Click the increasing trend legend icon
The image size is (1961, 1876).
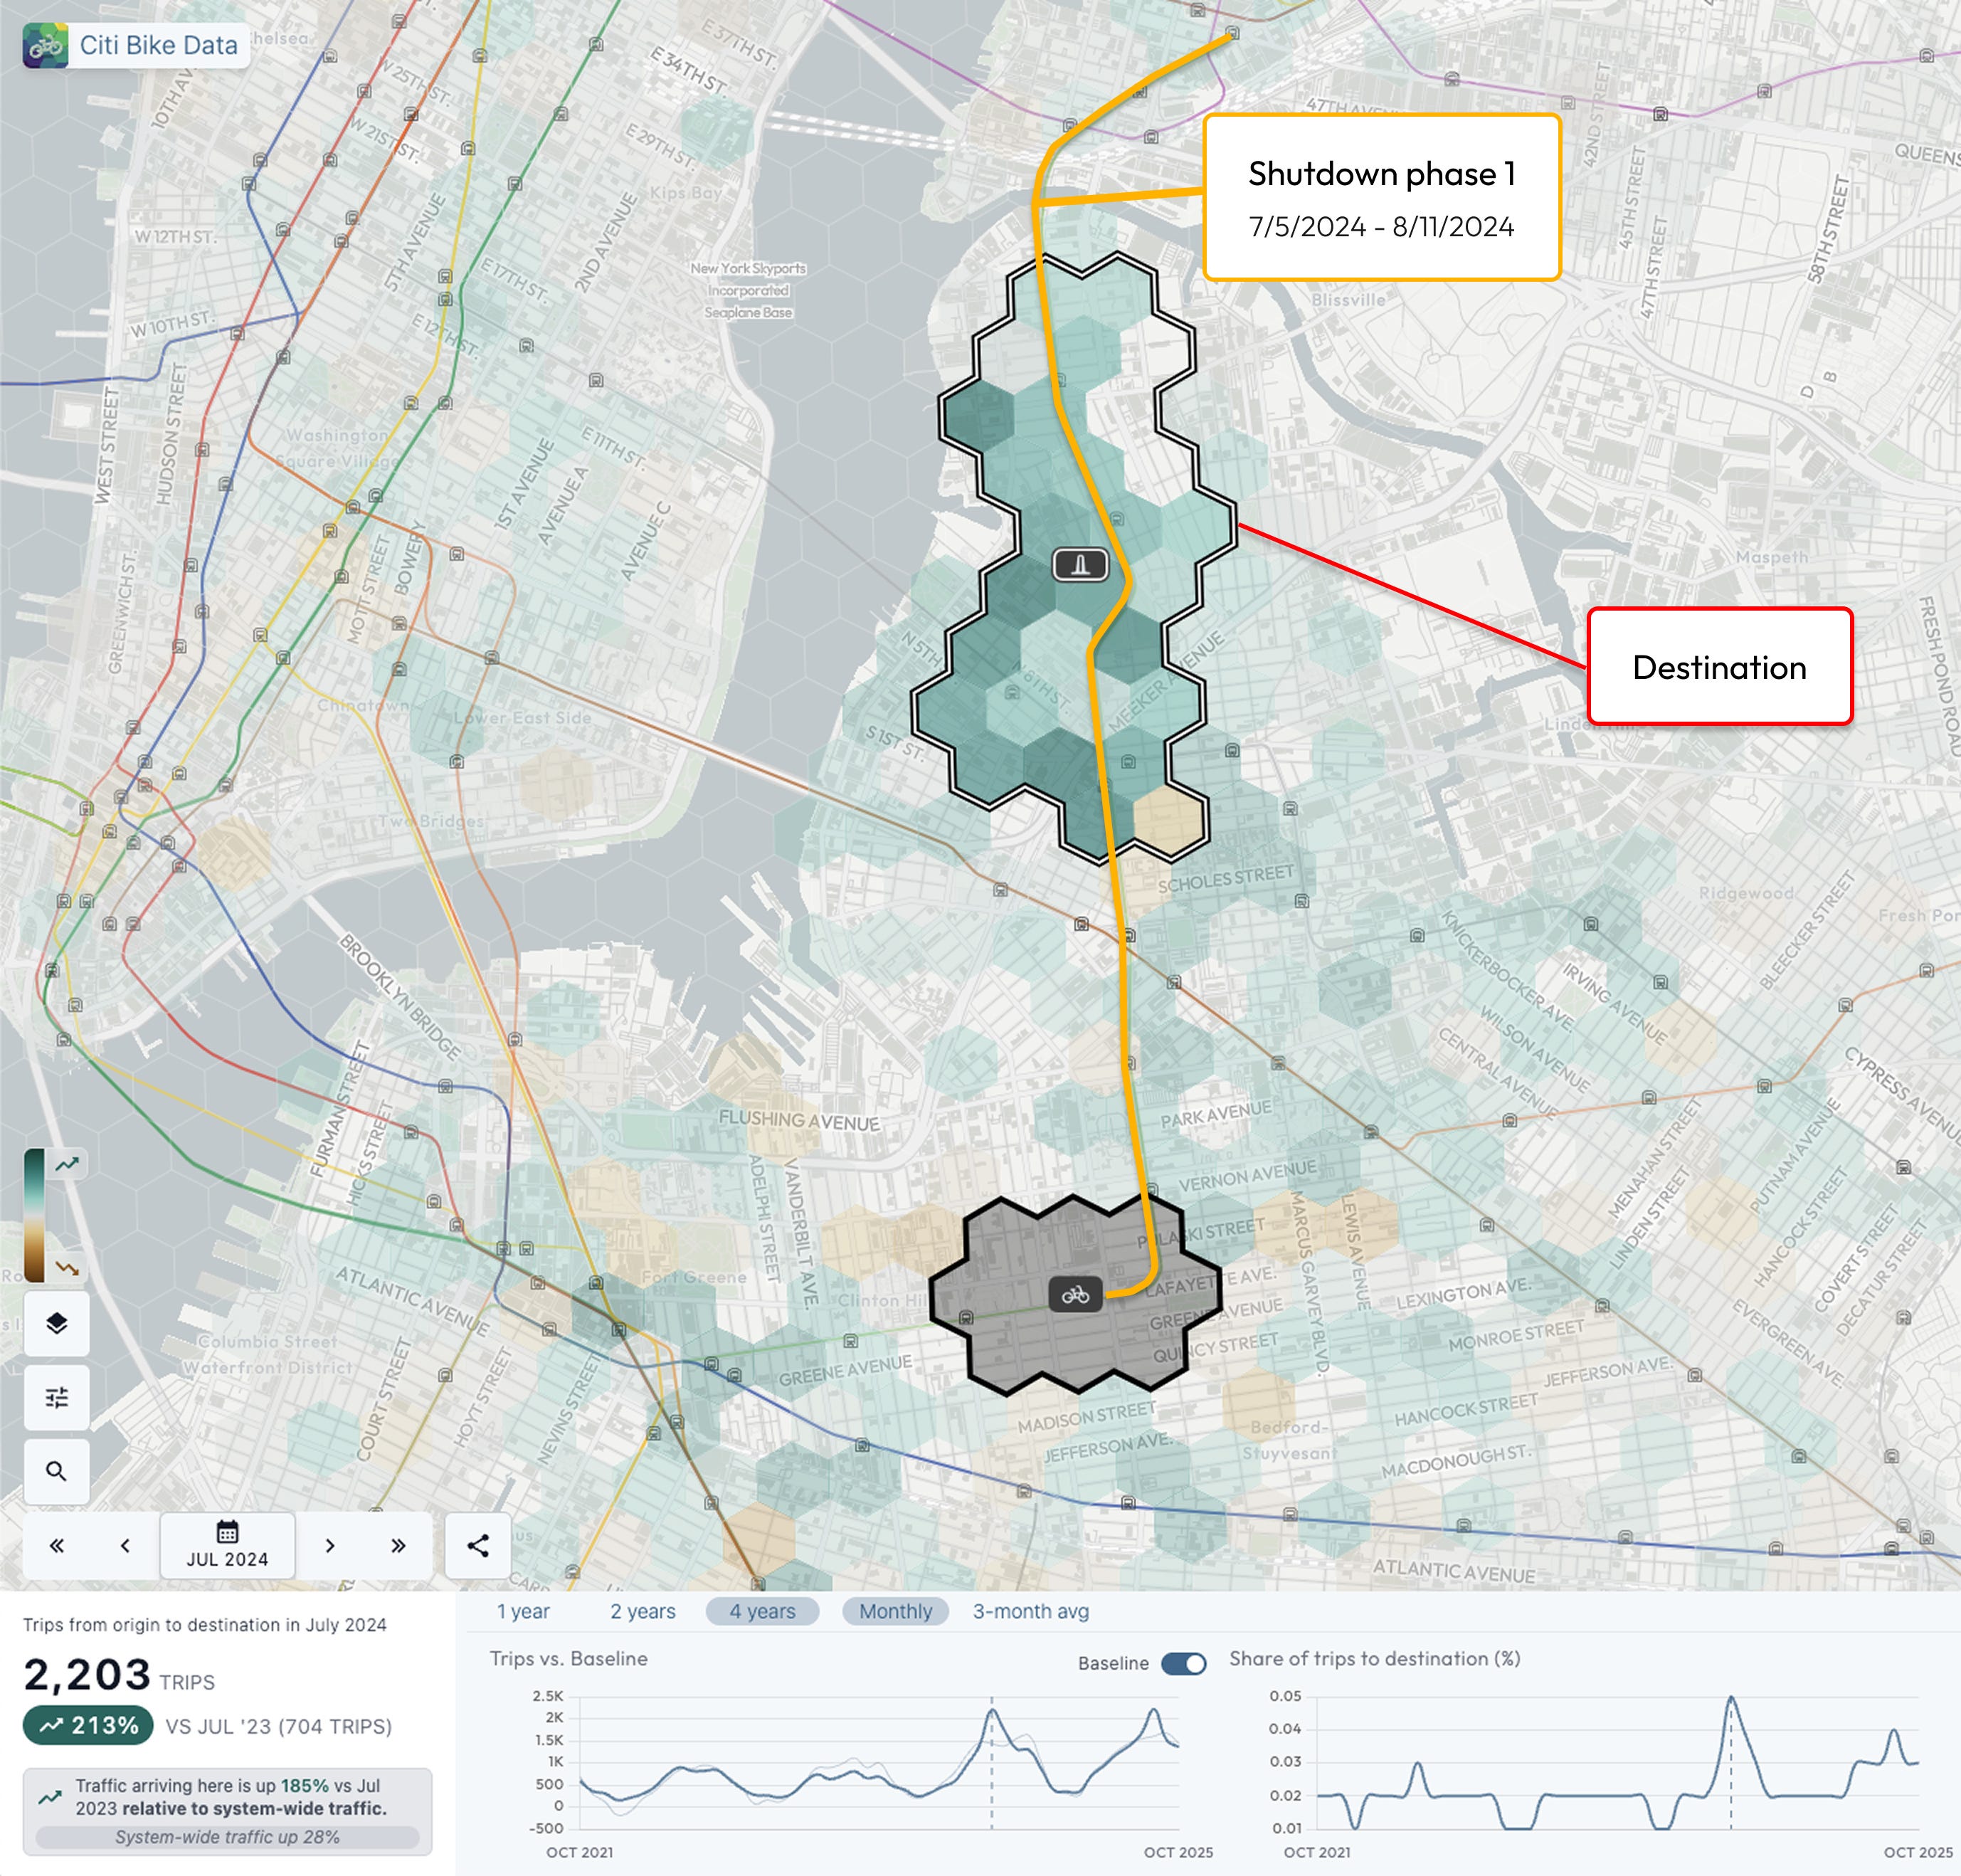coord(67,1164)
